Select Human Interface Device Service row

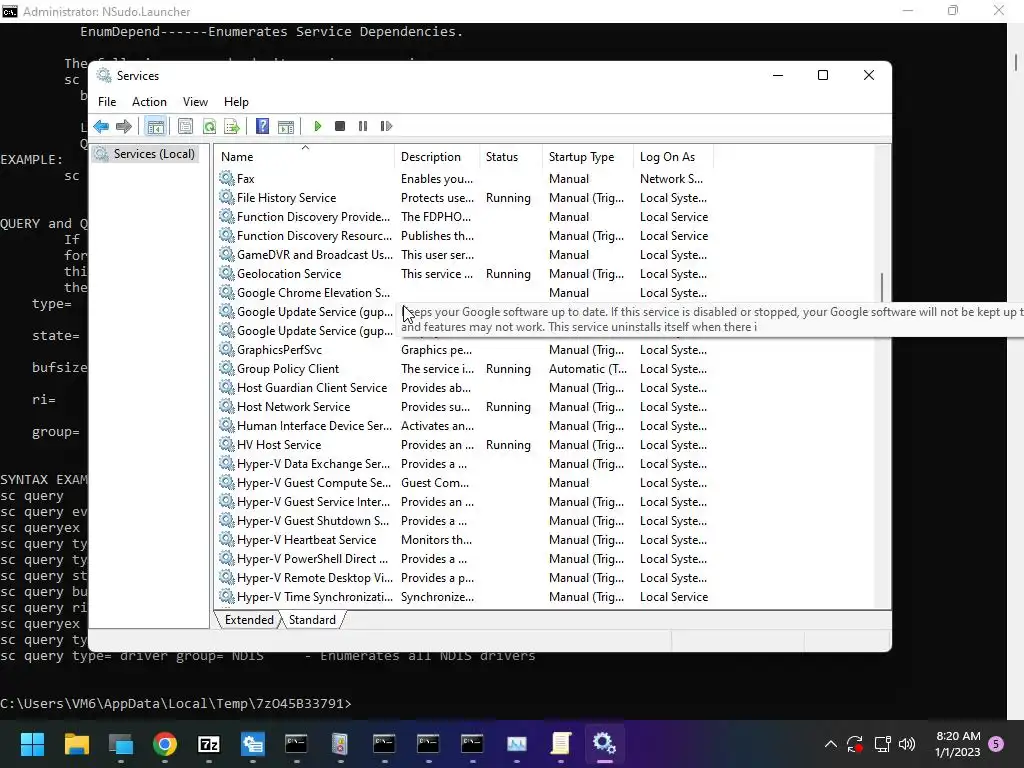465,425
